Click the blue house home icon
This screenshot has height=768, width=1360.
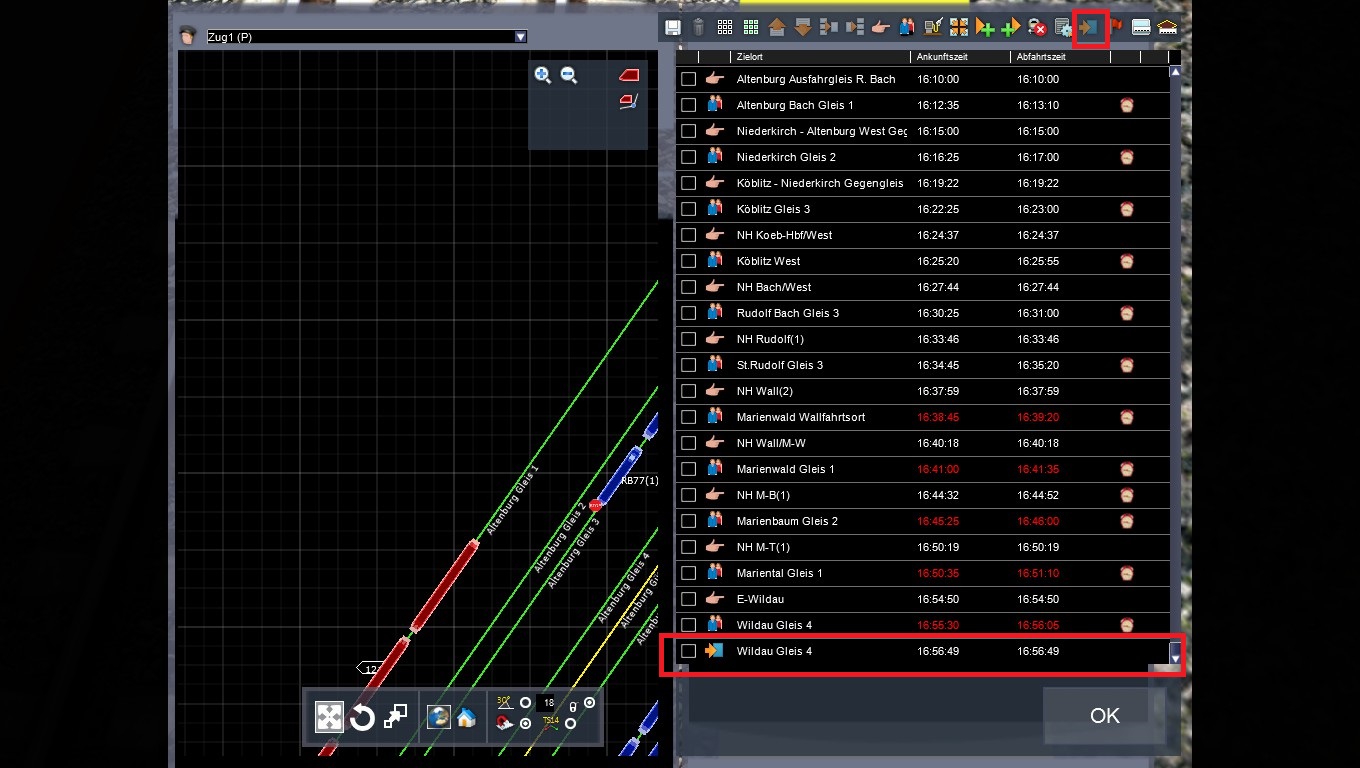[466, 717]
